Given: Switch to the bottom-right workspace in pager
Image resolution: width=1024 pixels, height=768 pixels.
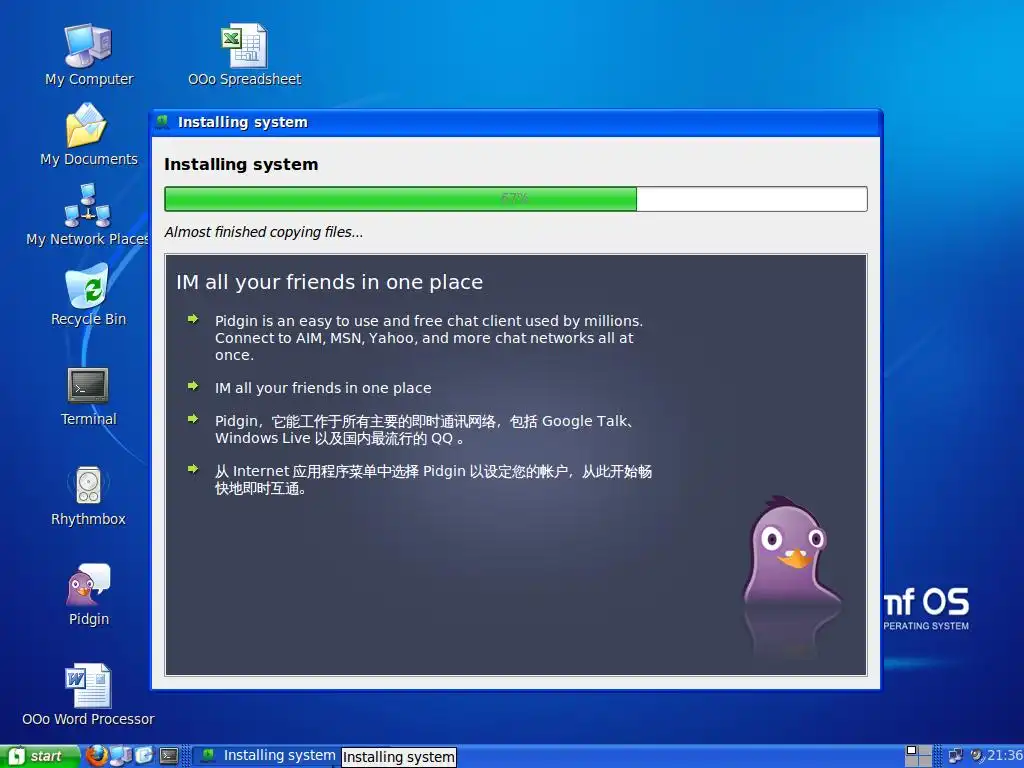Looking at the screenshot, I should point(925,762).
